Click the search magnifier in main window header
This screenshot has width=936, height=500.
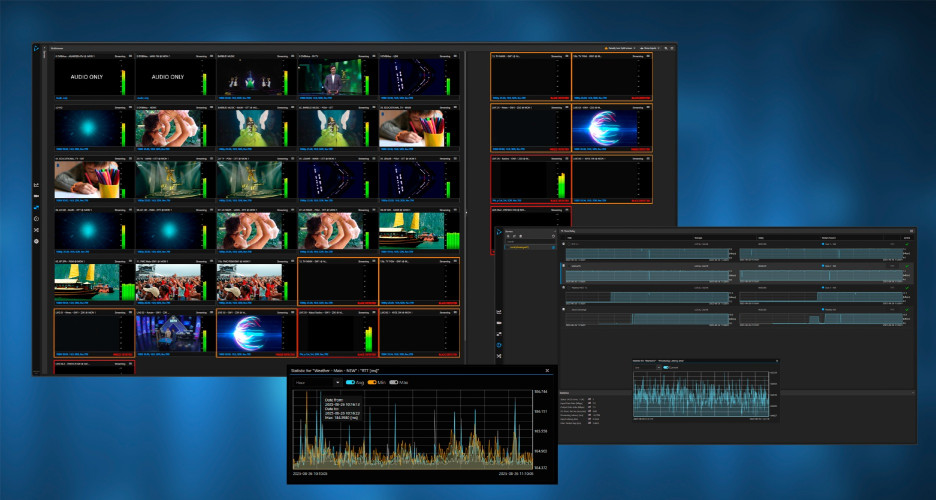click(666, 48)
